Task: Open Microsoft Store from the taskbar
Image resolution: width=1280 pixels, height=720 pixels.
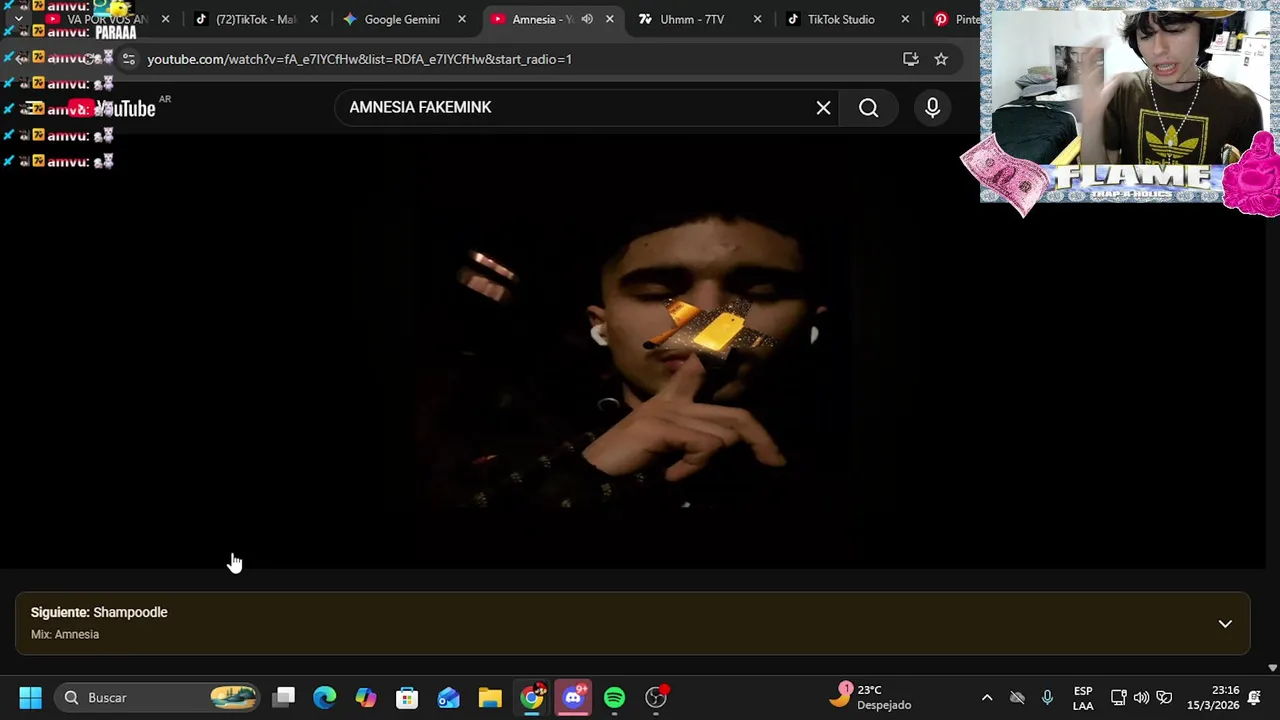Action: 407,697
